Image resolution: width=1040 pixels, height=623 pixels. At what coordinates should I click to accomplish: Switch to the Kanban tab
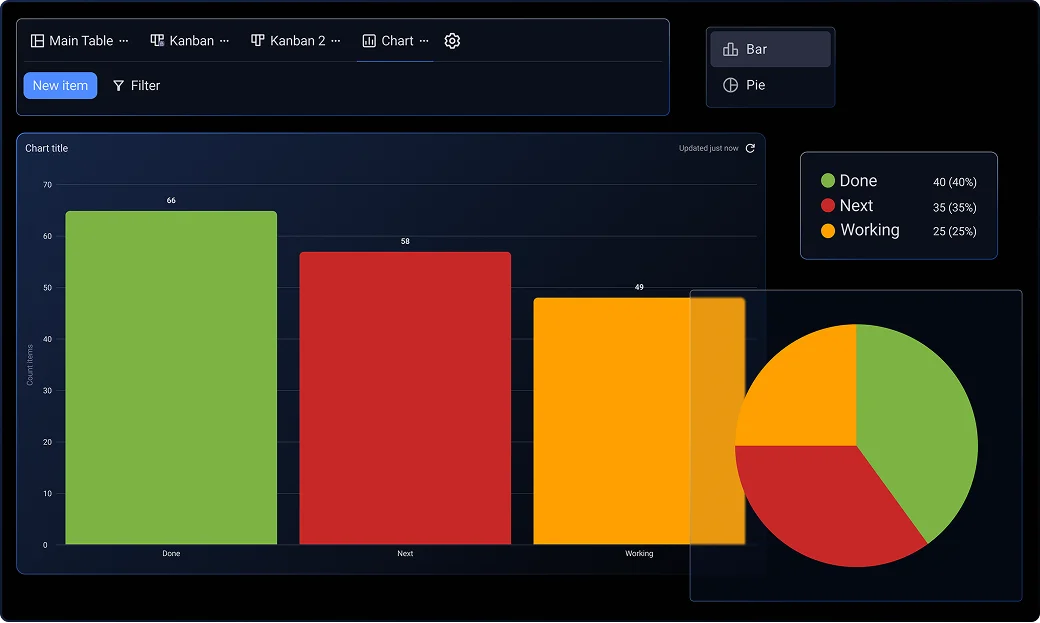pos(182,40)
